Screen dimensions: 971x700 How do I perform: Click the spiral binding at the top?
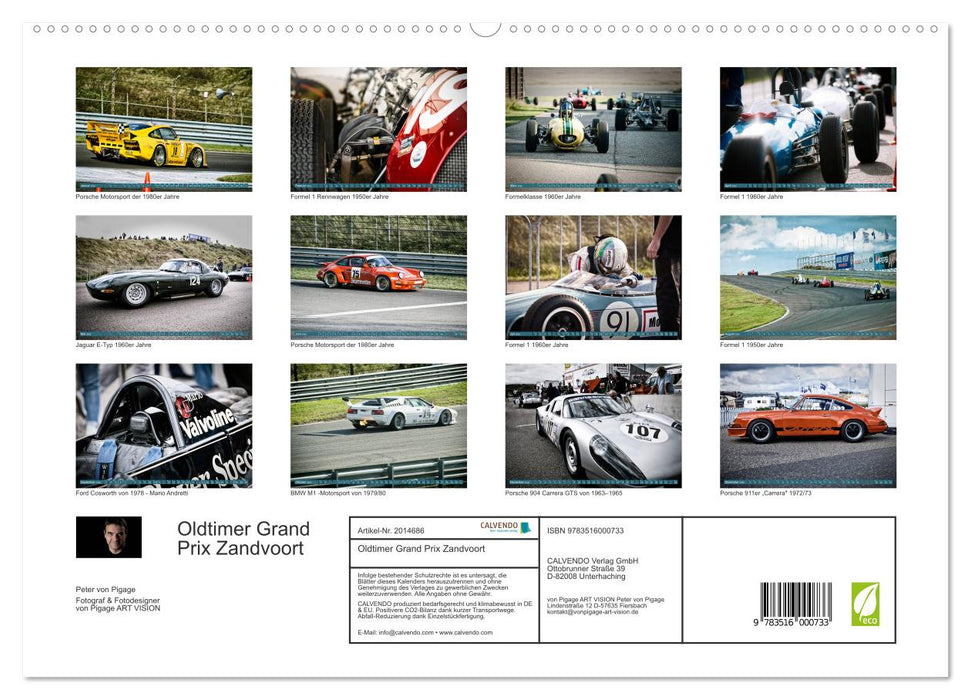[x=485, y=27]
